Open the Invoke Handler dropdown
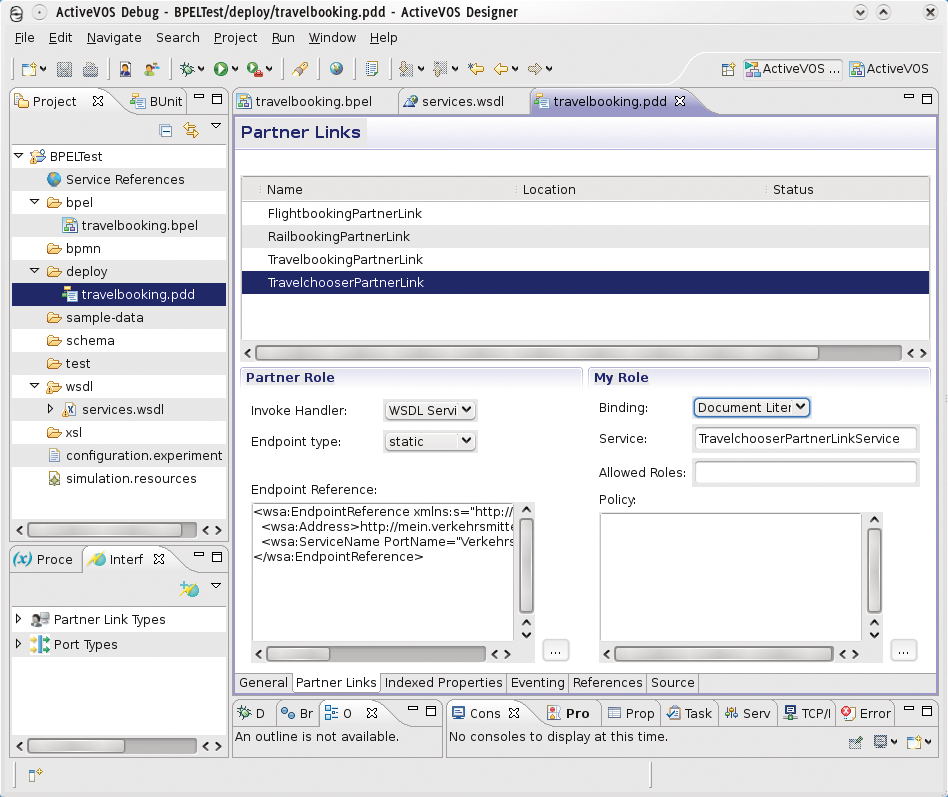 coord(430,410)
